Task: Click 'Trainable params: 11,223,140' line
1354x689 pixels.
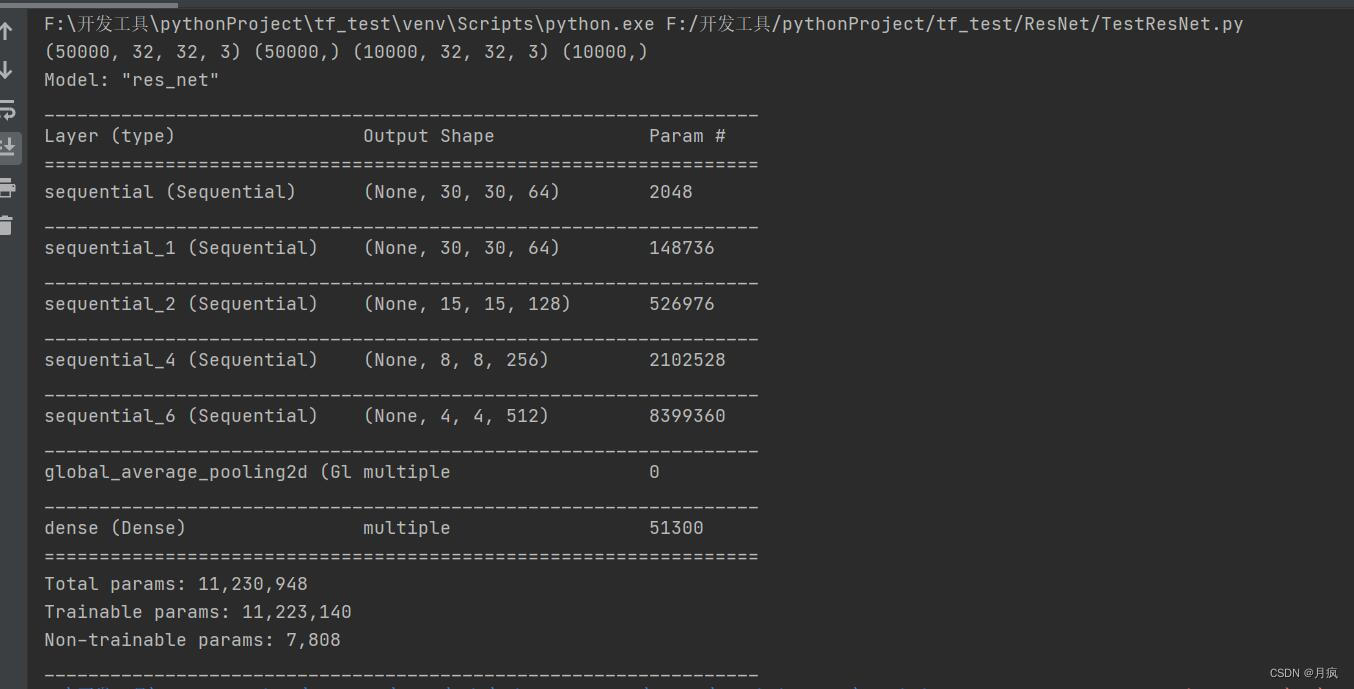Action: 198,612
